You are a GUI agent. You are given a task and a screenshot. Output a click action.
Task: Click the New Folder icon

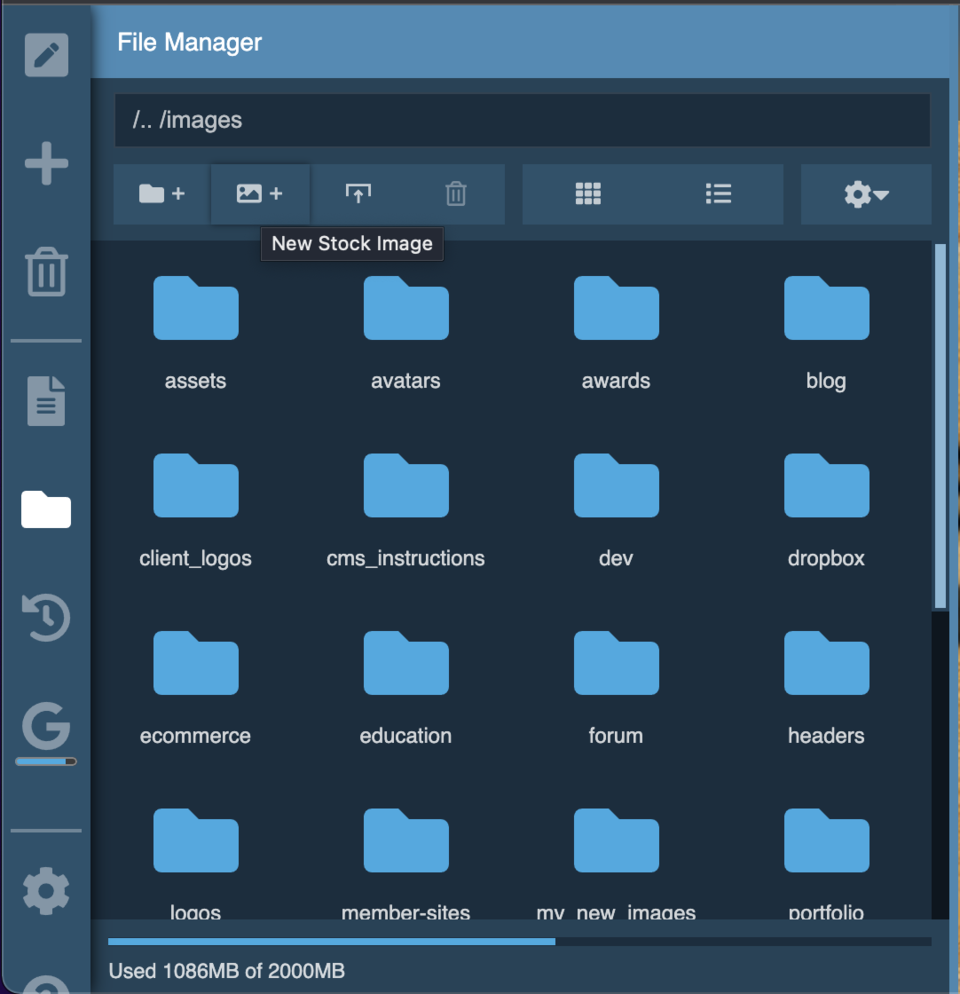point(161,194)
